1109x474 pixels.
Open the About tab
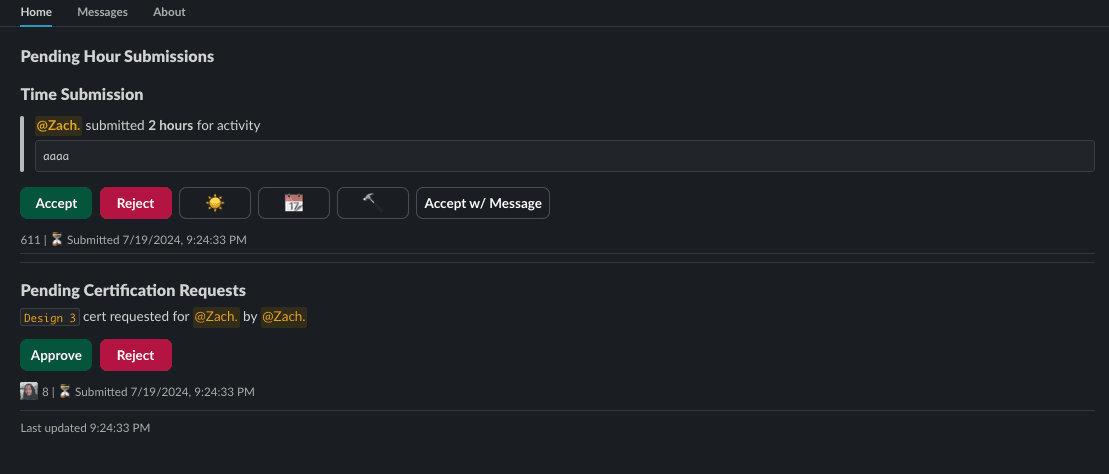(x=169, y=12)
